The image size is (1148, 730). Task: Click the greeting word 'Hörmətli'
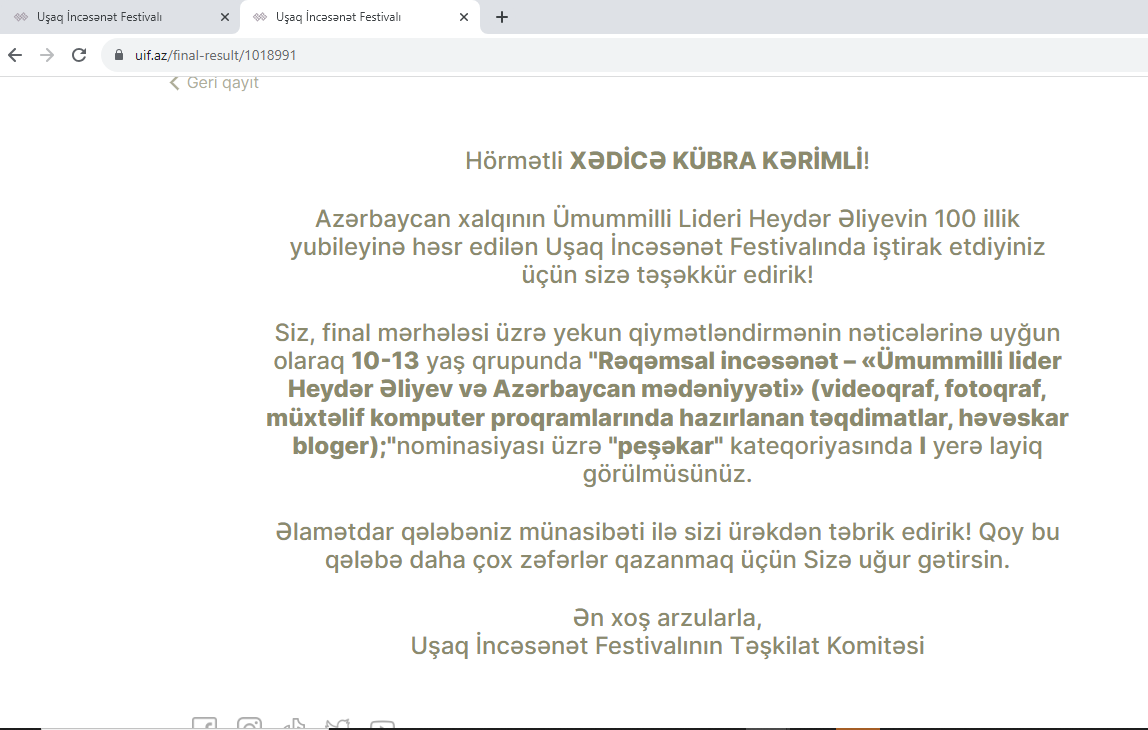514,161
